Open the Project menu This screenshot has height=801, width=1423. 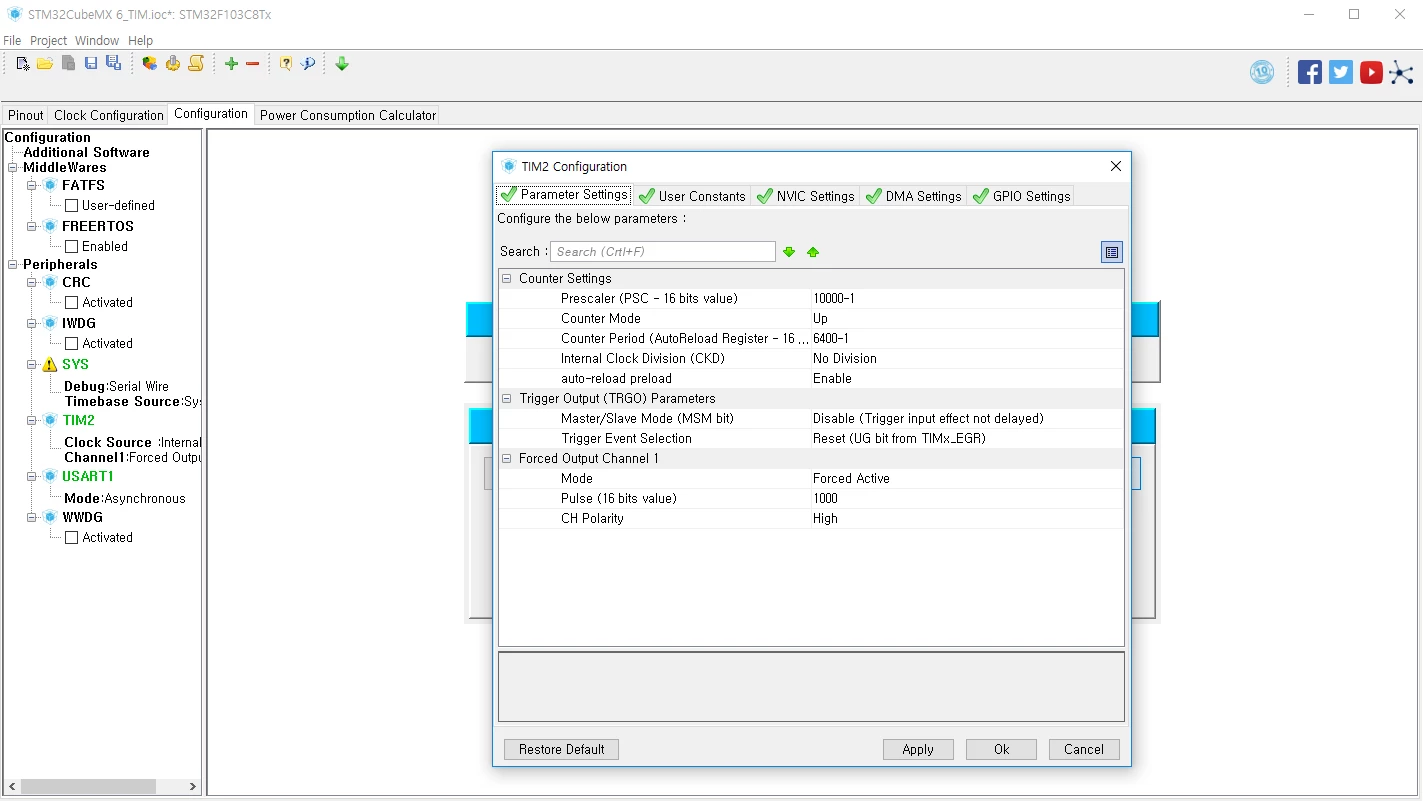48,41
